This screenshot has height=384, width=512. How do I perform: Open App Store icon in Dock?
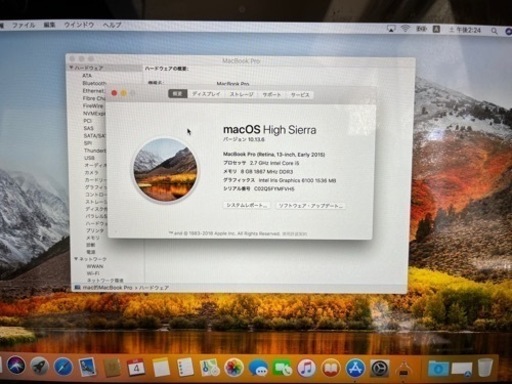(355, 369)
